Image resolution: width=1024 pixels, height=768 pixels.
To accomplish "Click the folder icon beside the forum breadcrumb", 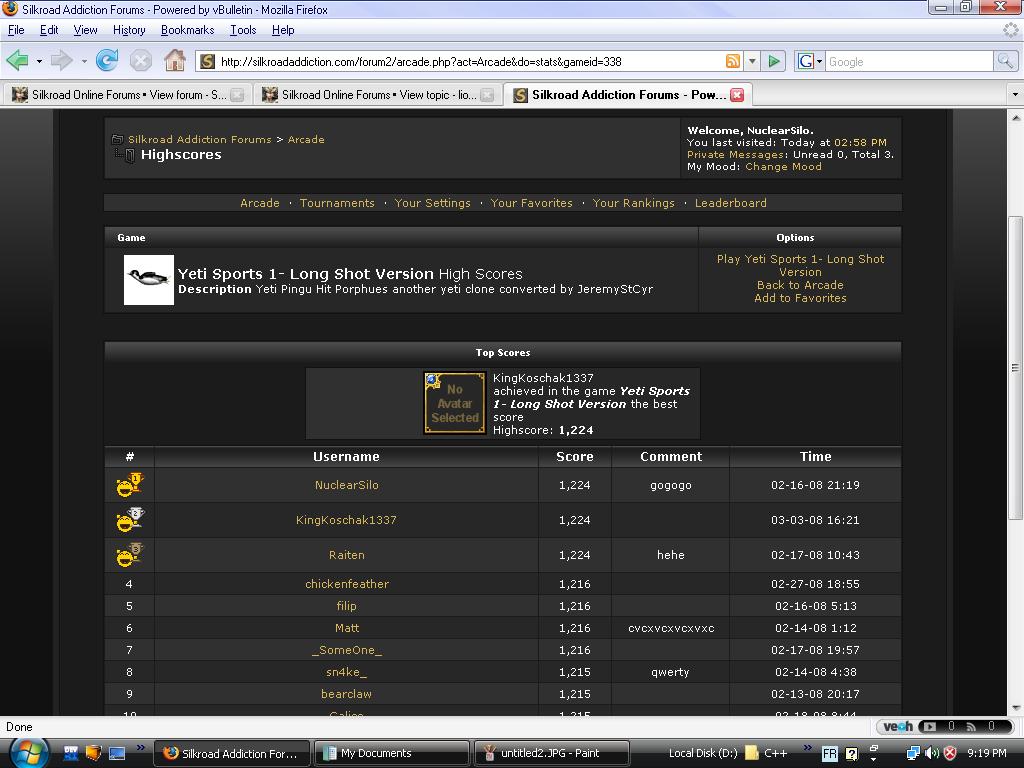I will point(118,139).
